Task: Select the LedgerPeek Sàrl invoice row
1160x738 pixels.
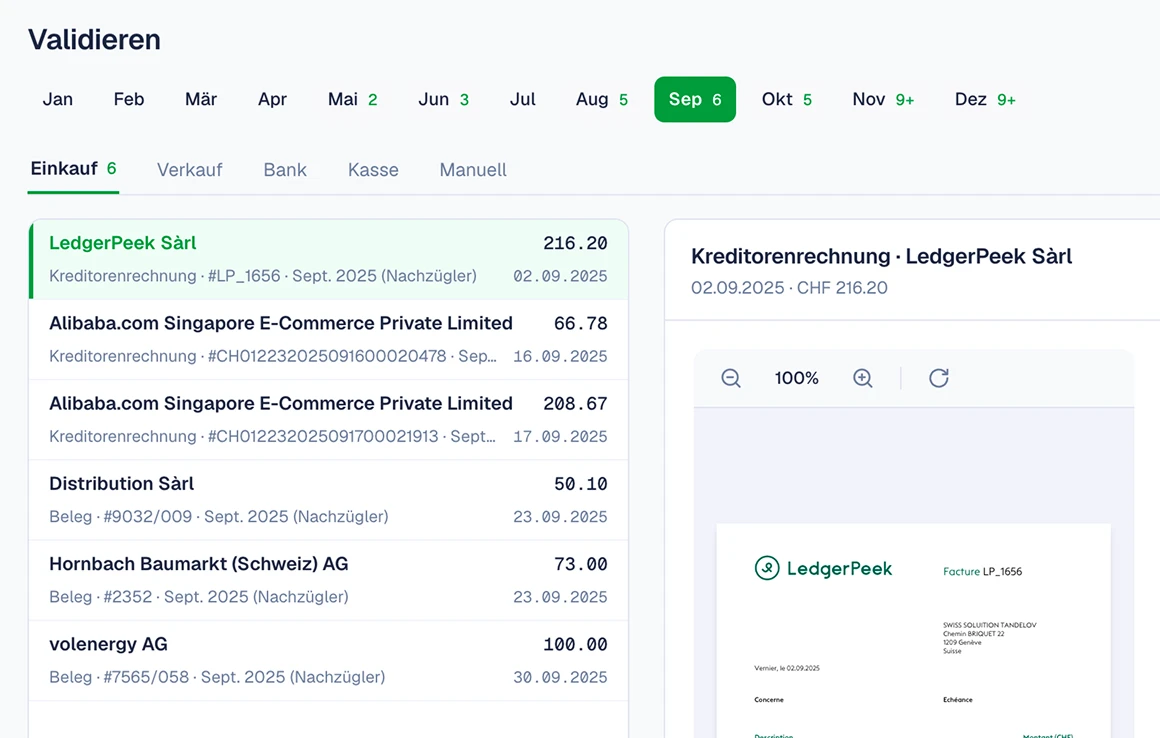Action: click(x=328, y=260)
